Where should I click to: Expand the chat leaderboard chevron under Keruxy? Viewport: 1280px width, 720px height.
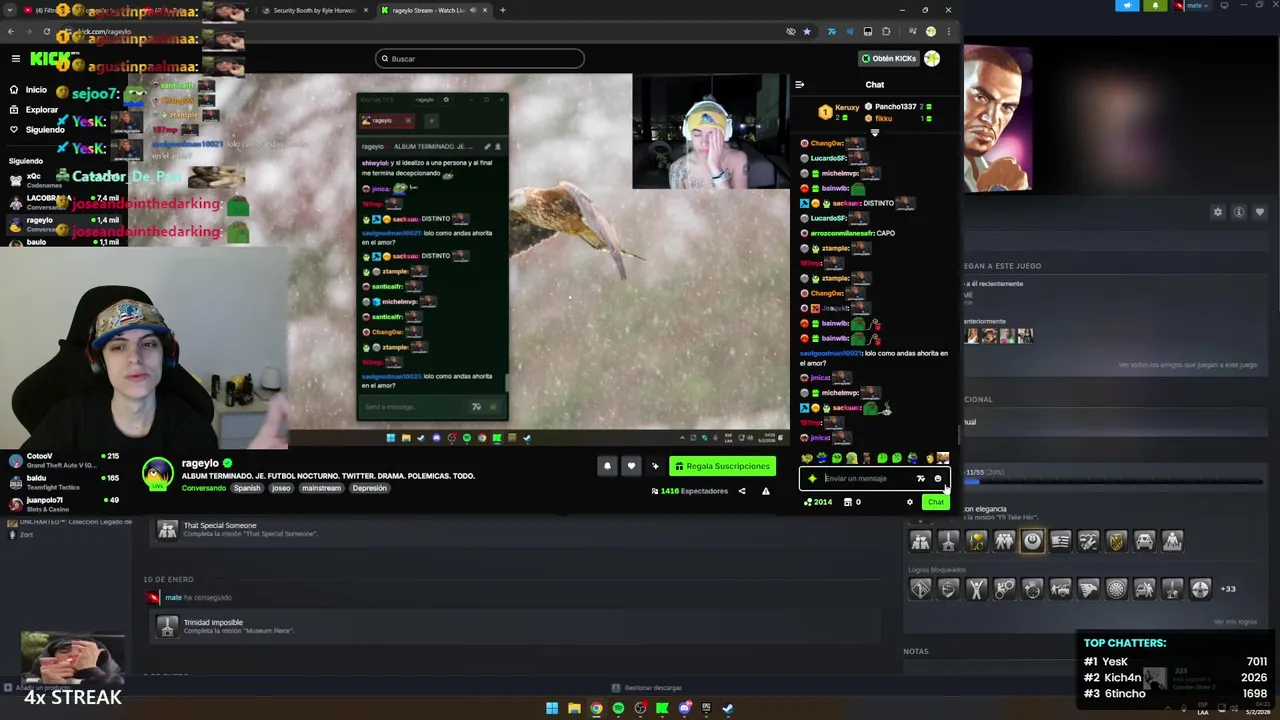875,132
